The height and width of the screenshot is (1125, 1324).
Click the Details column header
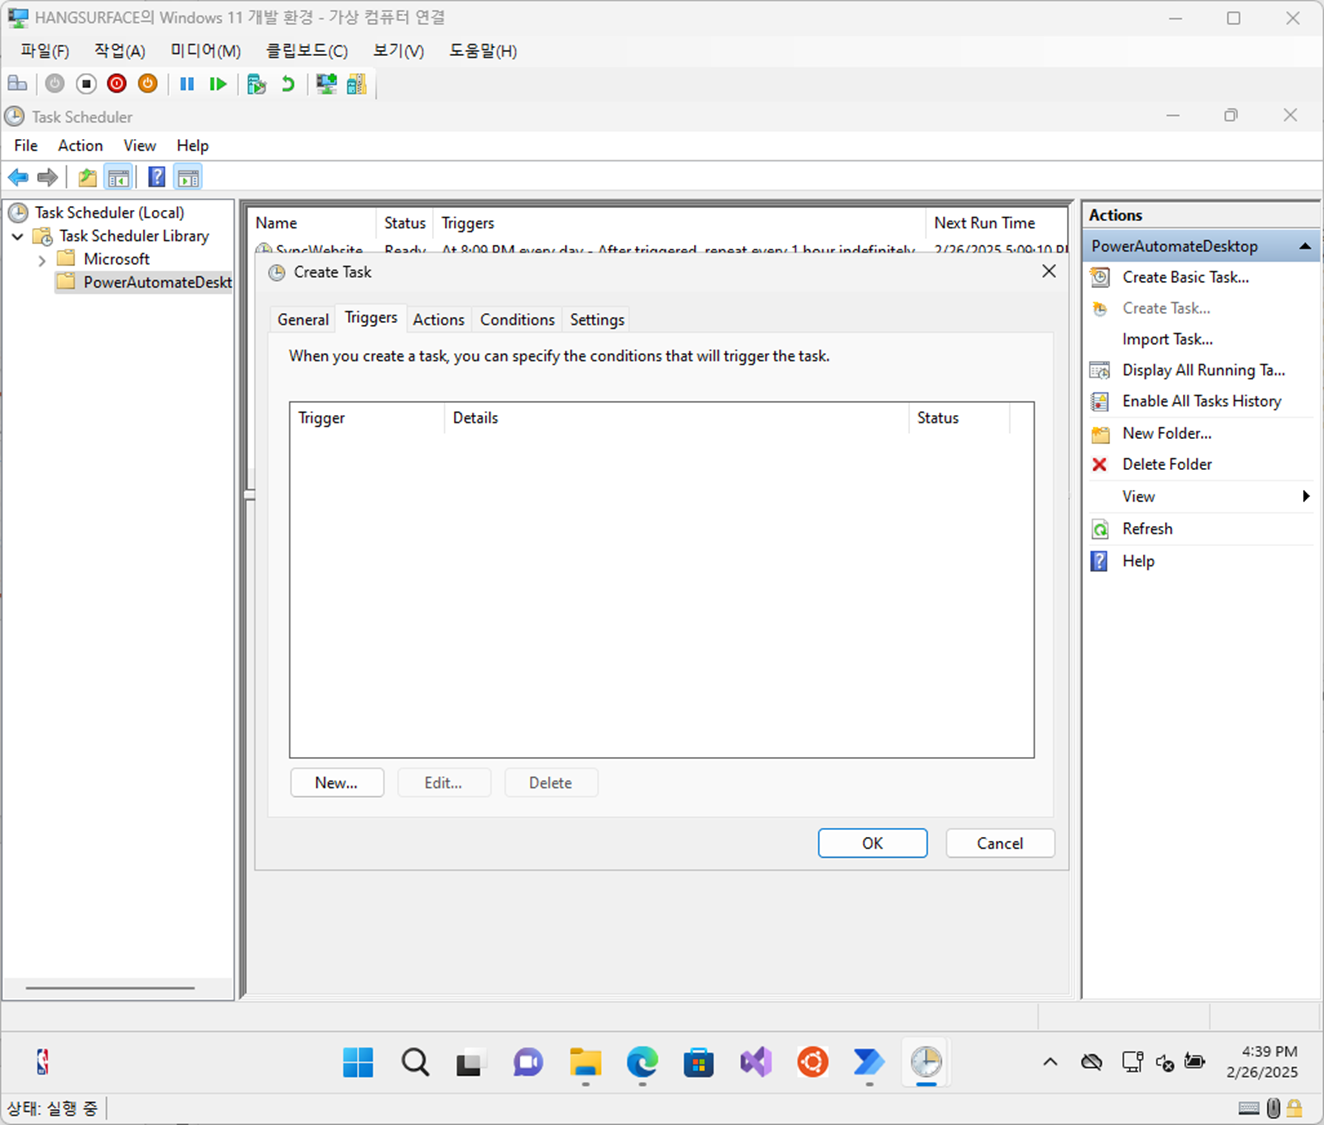point(677,418)
